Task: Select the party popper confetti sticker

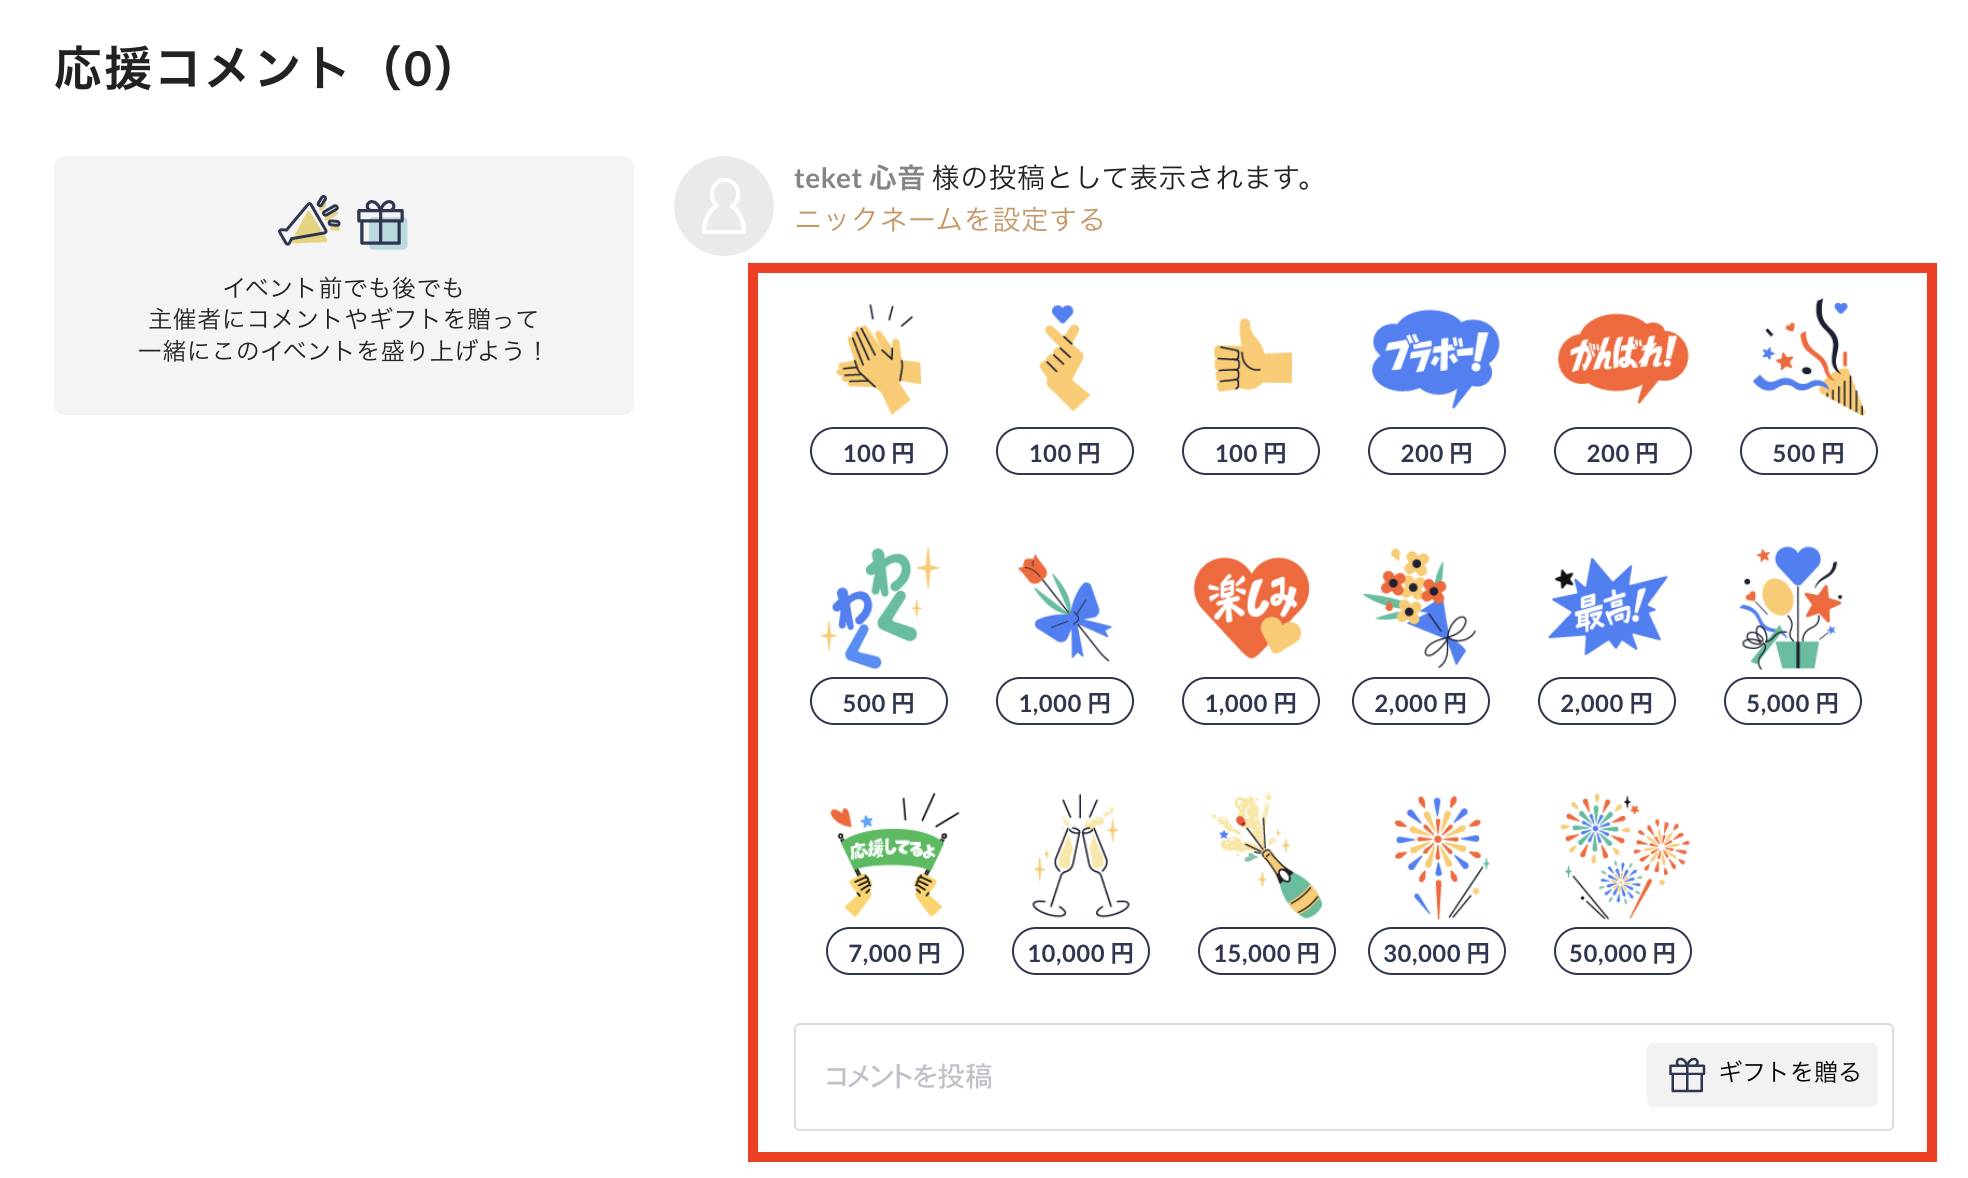Action: coord(1808,357)
